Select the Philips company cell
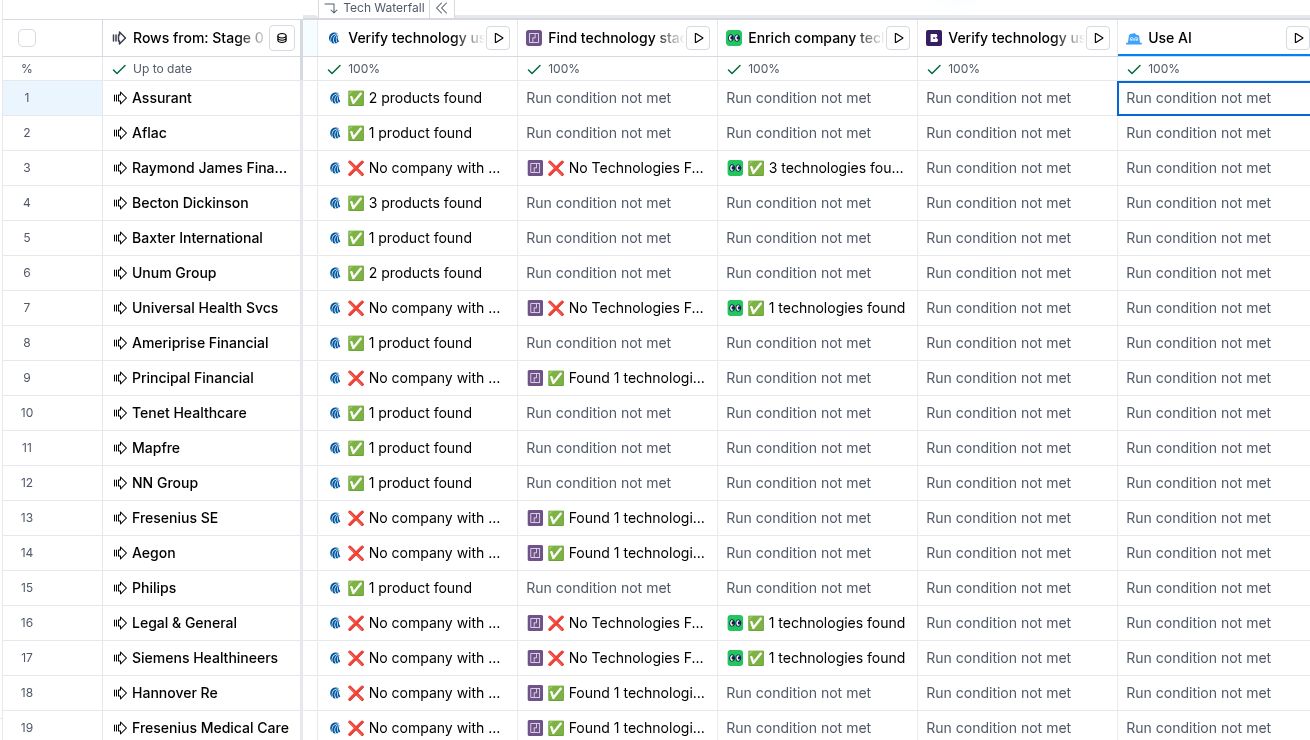This screenshot has height=740, width=1310. click(x=202, y=588)
